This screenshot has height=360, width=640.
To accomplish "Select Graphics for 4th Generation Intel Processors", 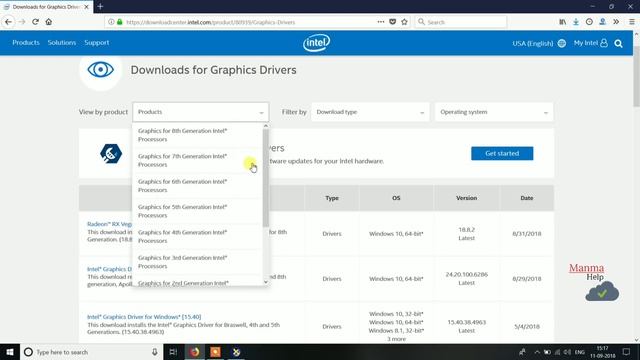I will [x=197, y=236].
